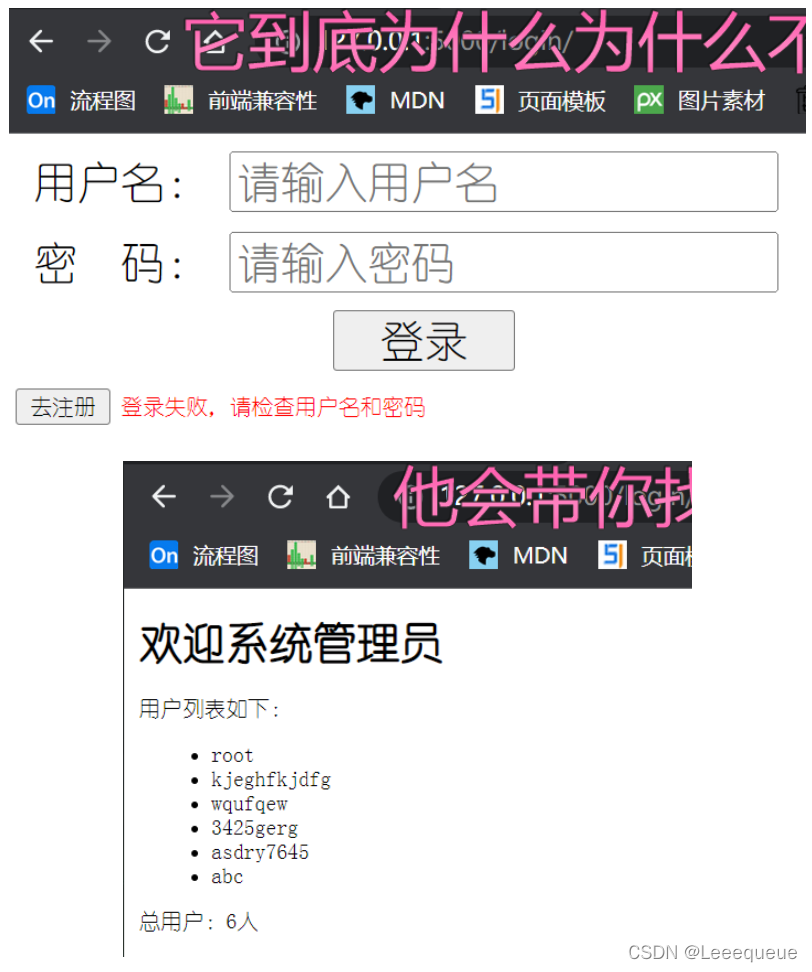Click the home icon in lower browser
Viewport: 812px width, 972px height.
[338, 497]
